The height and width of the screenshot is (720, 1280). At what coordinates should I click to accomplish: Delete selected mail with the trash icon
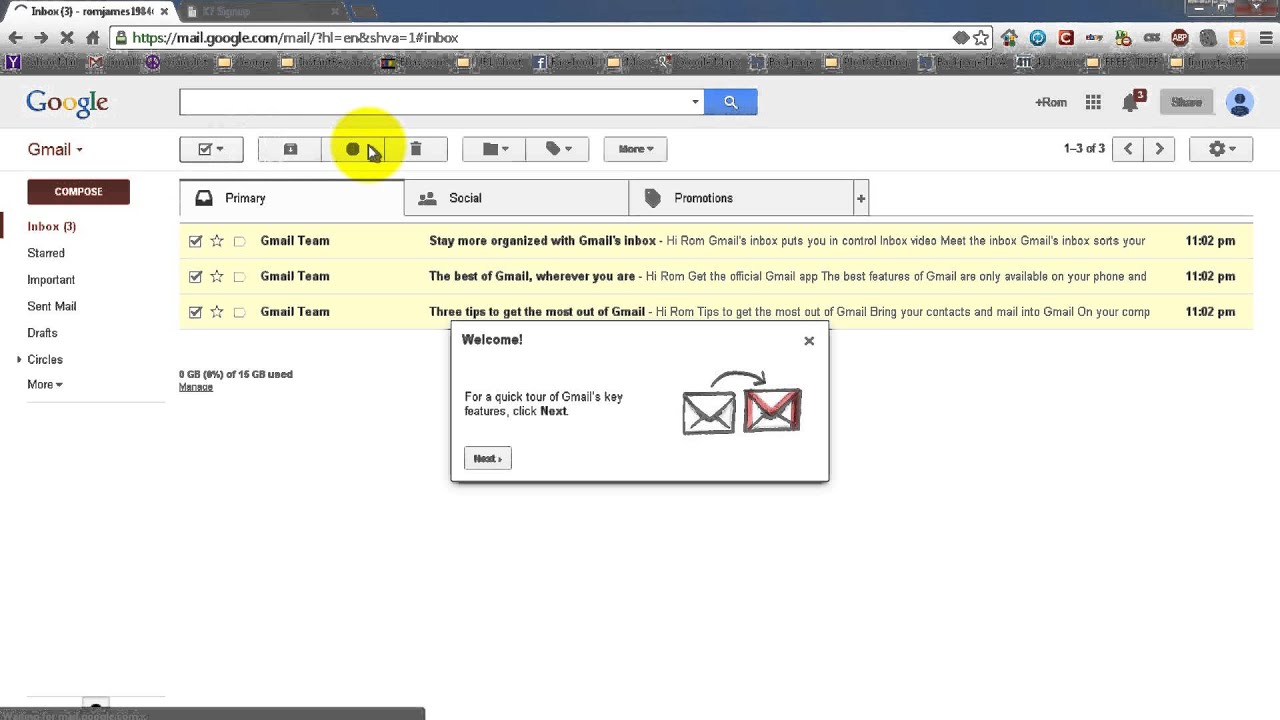click(415, 149)
